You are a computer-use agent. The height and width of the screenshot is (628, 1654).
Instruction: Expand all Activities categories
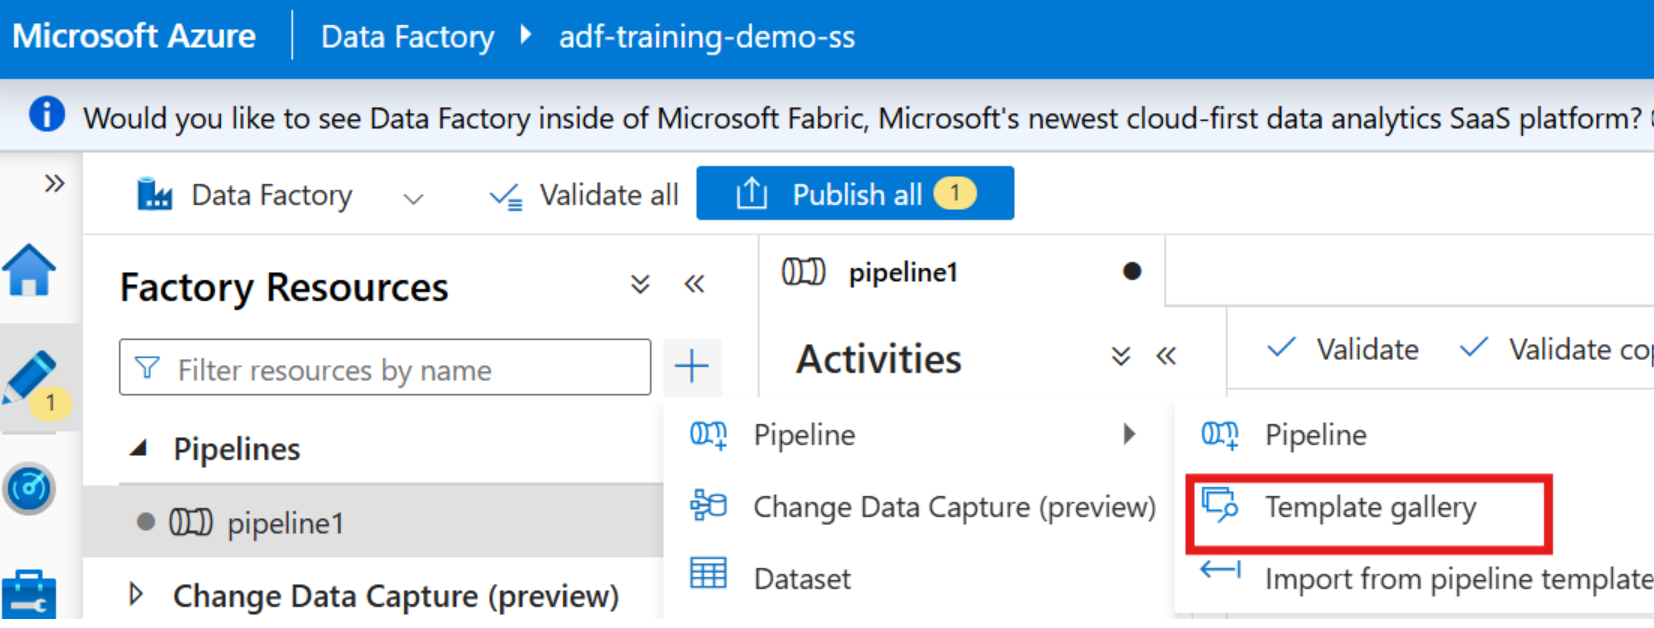point(1121,356)
